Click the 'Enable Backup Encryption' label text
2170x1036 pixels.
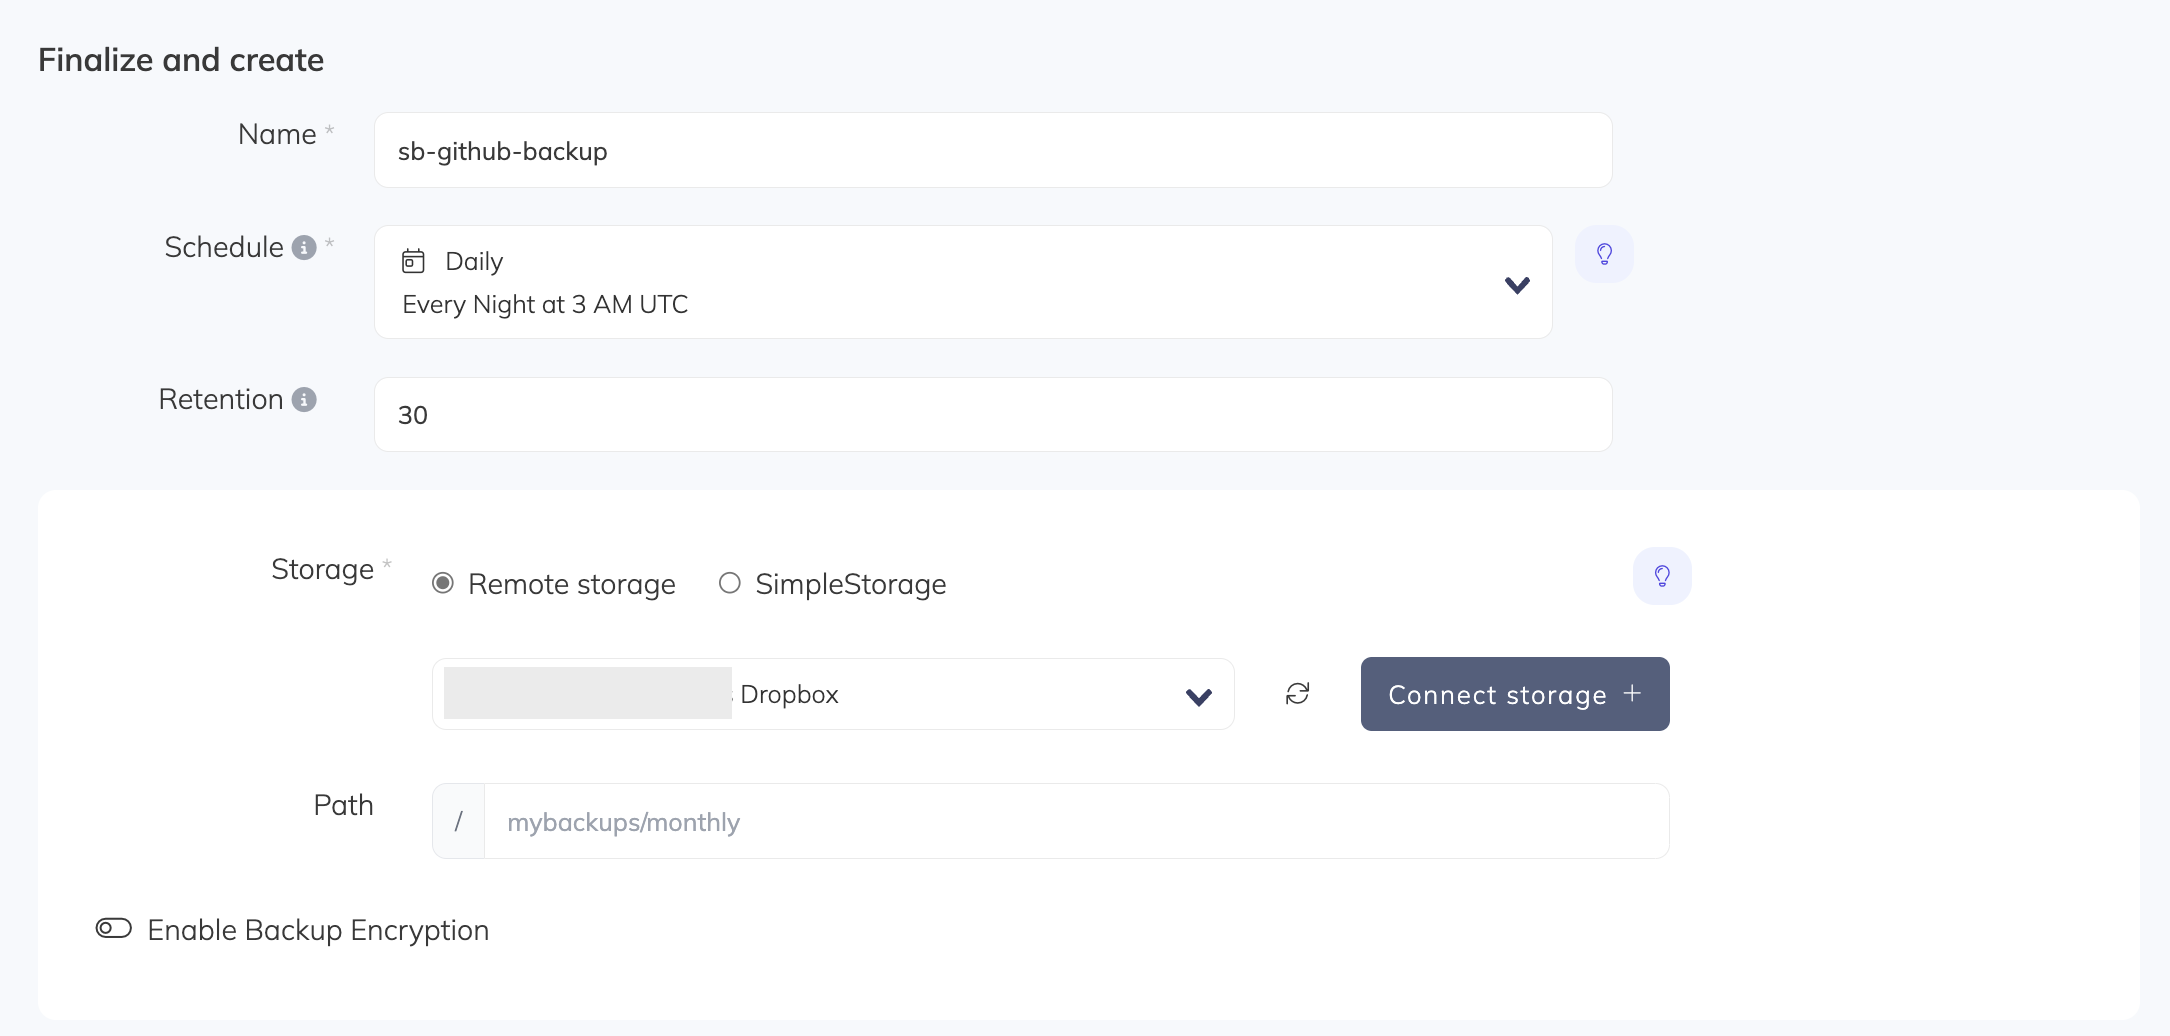click(318, 930)
